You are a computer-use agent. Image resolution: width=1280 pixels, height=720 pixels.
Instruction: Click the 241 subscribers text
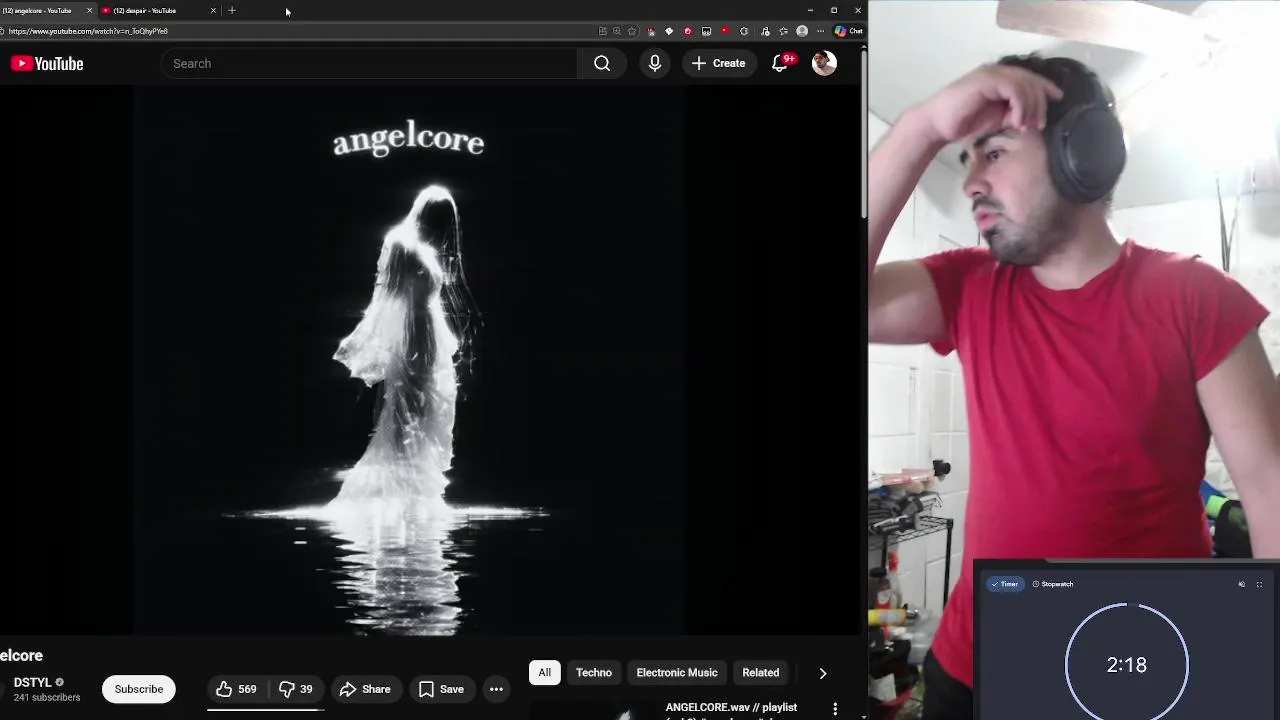pyautogui.click(x=47, y=698)
